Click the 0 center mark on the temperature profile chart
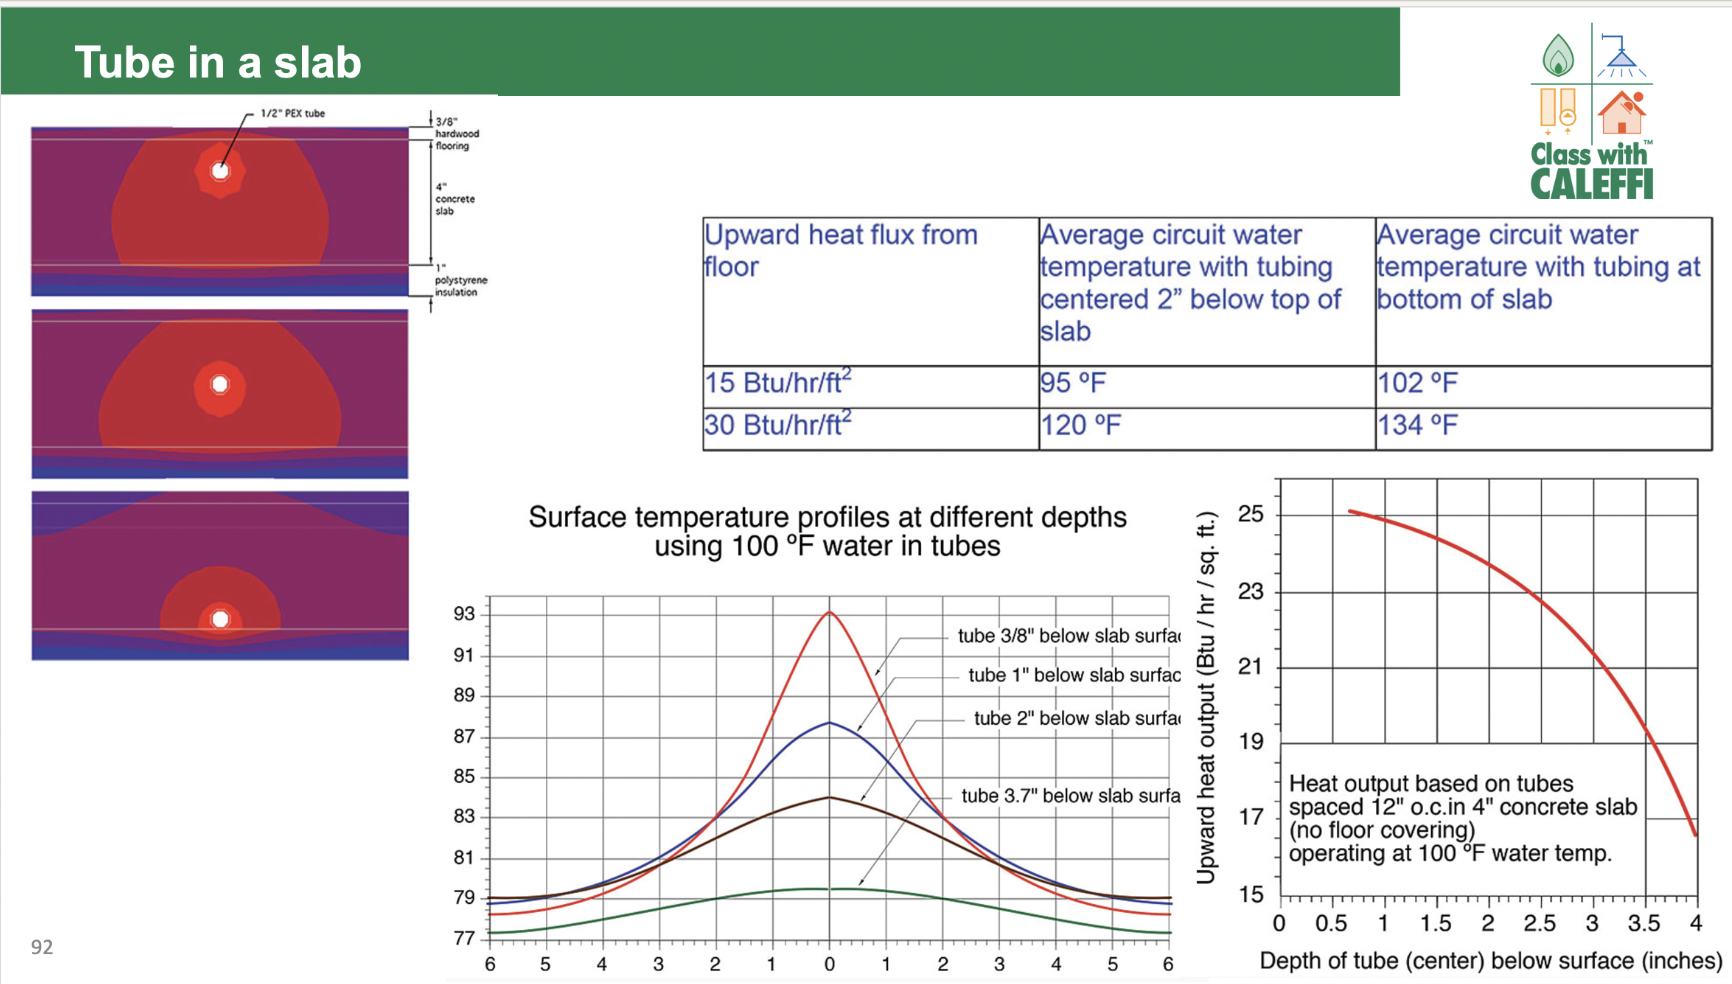The image size is (1732, 984). (829, 965)
